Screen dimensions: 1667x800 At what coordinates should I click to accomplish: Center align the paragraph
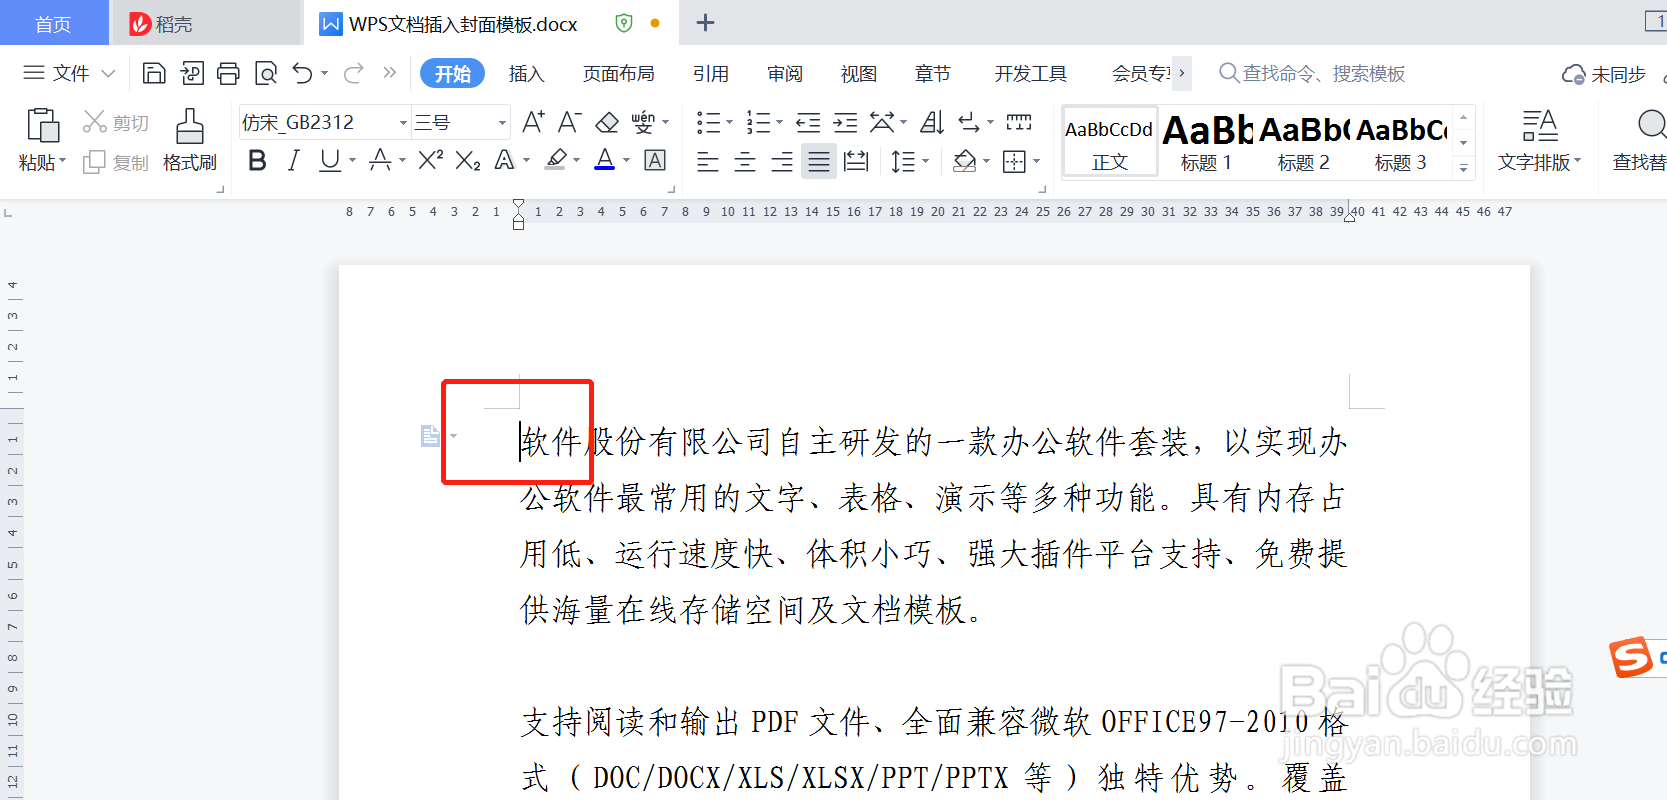tap(745, 160)
